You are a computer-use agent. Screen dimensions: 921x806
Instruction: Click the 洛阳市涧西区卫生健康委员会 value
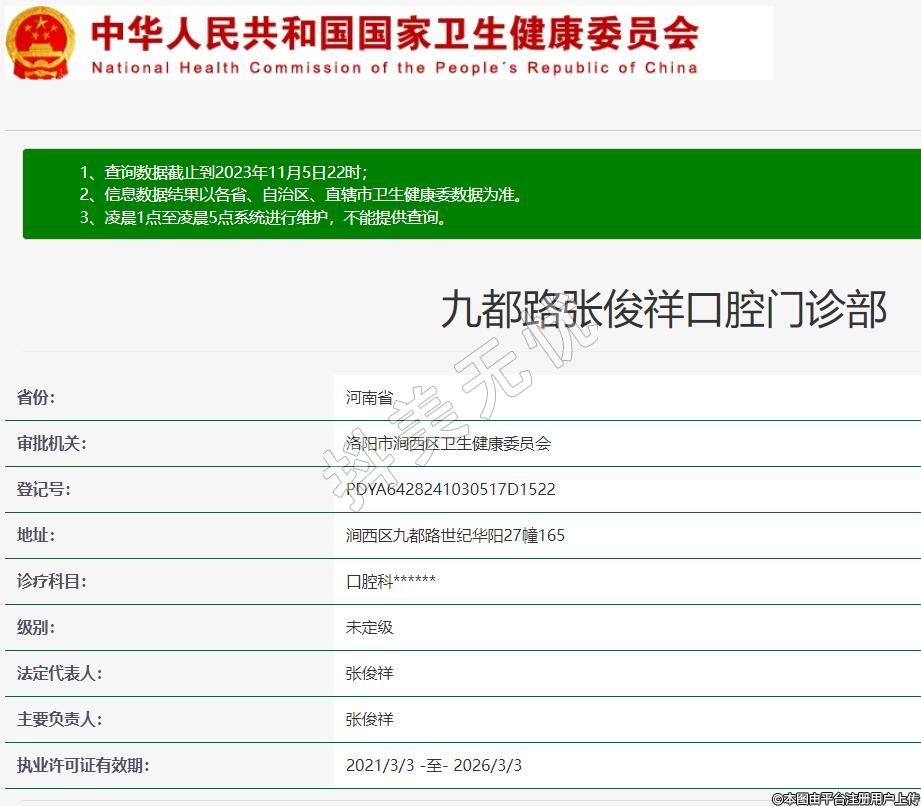[x=448, y=444]
